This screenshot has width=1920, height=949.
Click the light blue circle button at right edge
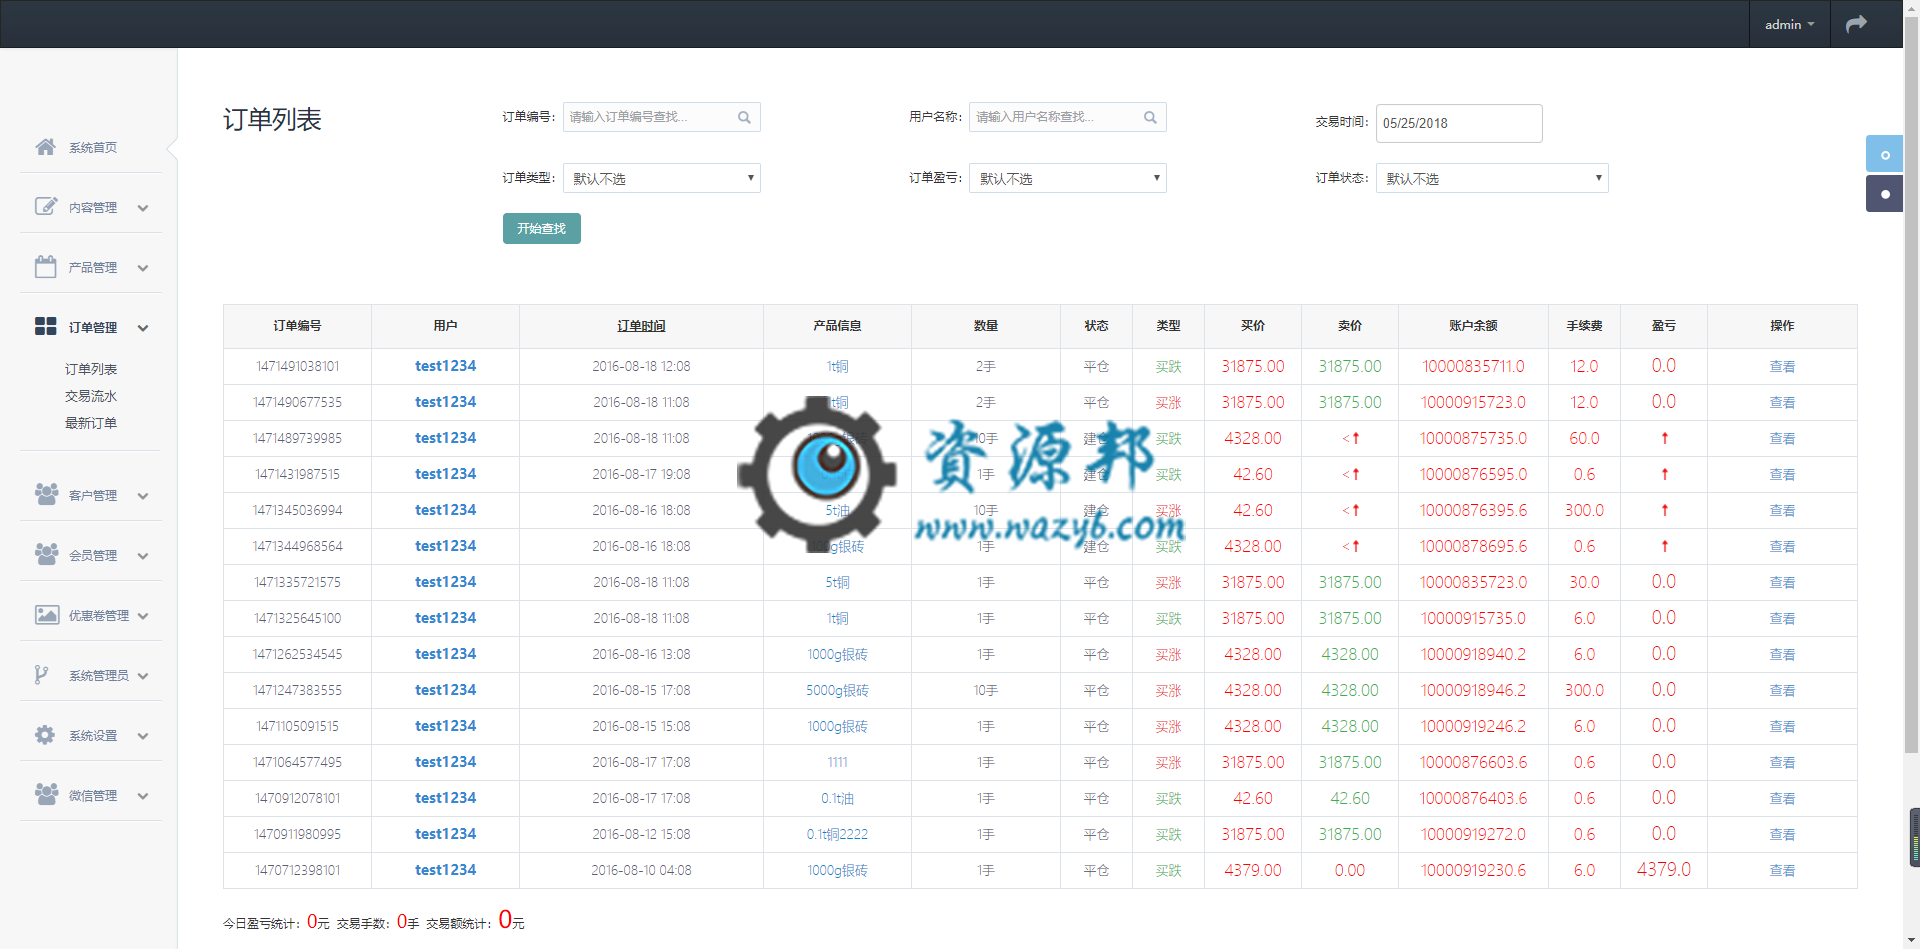[x=1884, y=154]
